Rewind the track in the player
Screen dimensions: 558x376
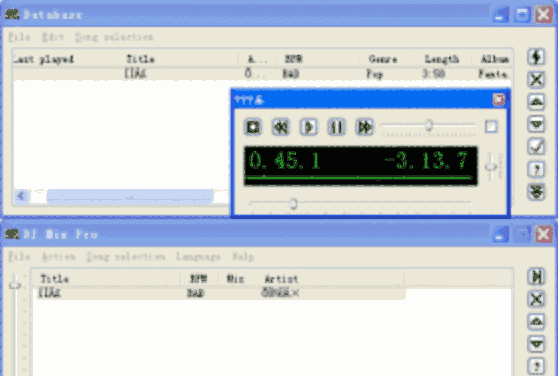pos(281,127)
